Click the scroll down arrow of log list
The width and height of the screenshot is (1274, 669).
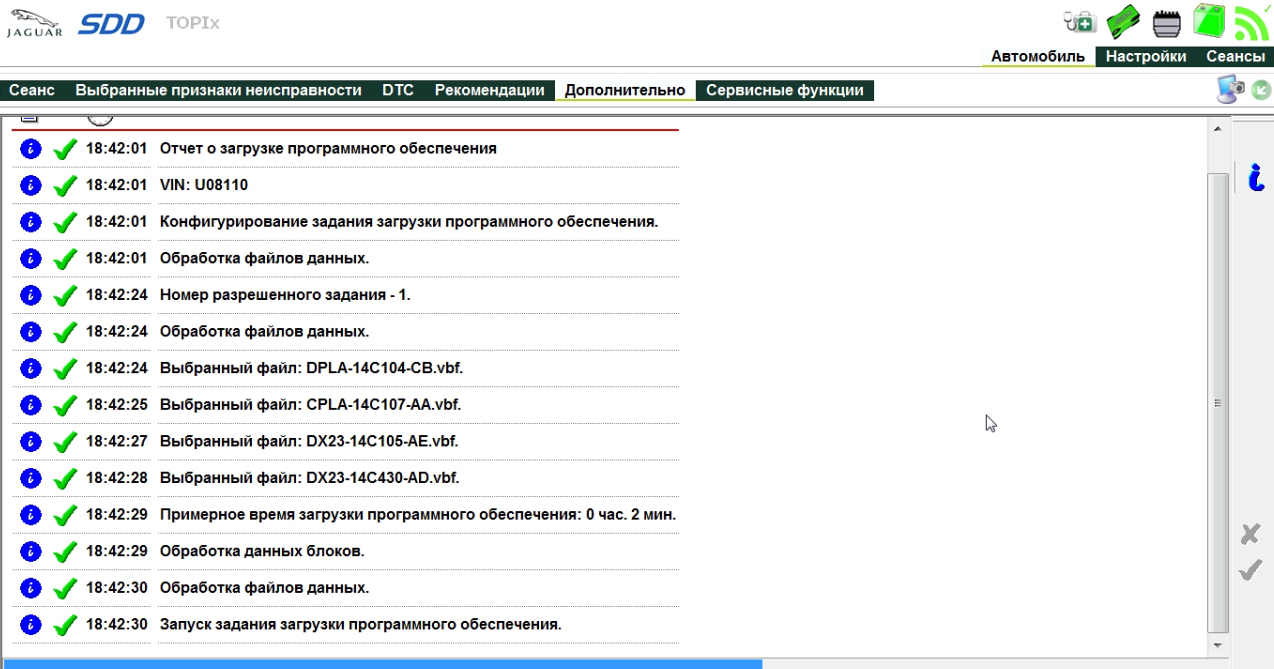(1217, 646)
